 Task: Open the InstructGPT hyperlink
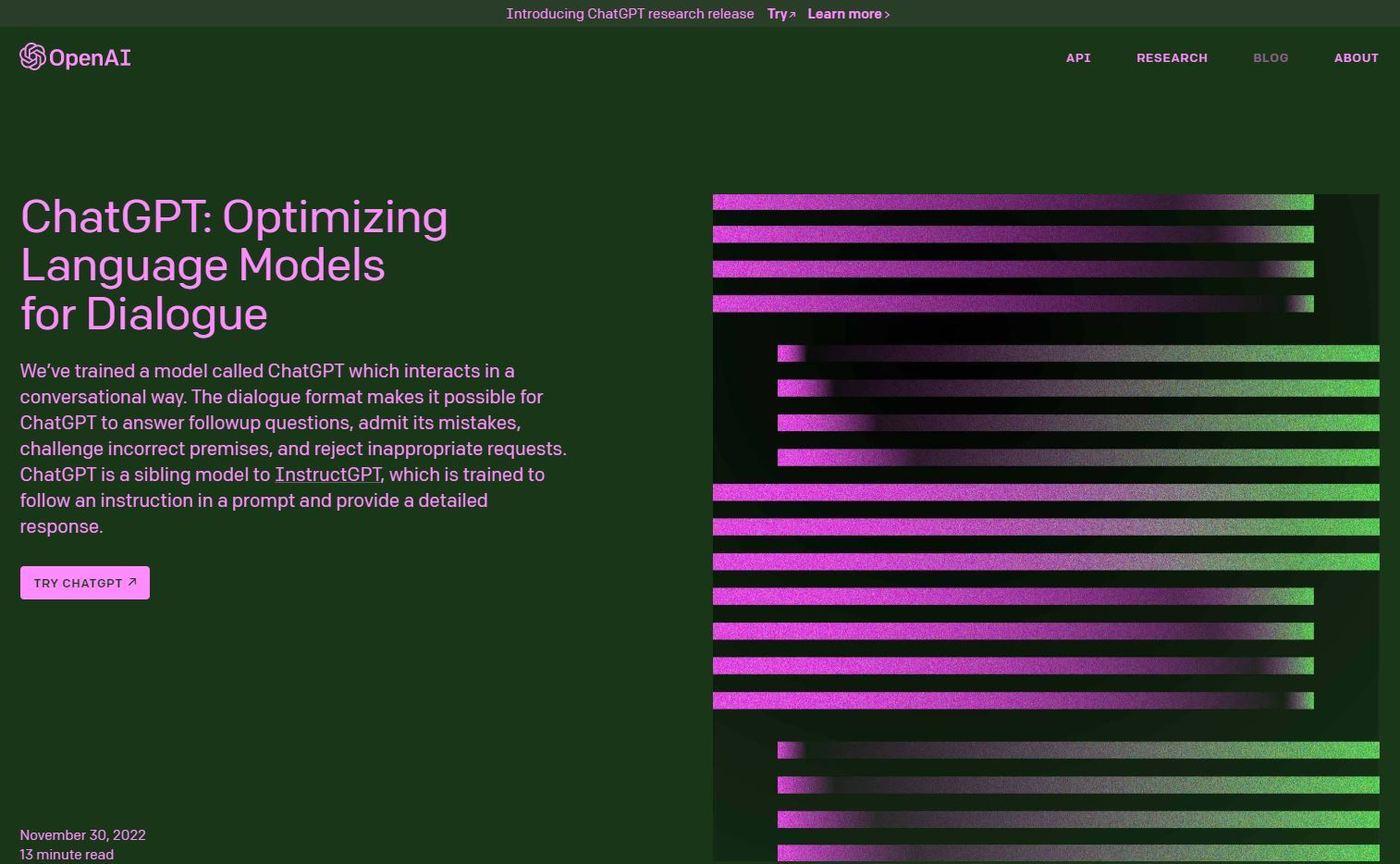(x=327, y=475)
